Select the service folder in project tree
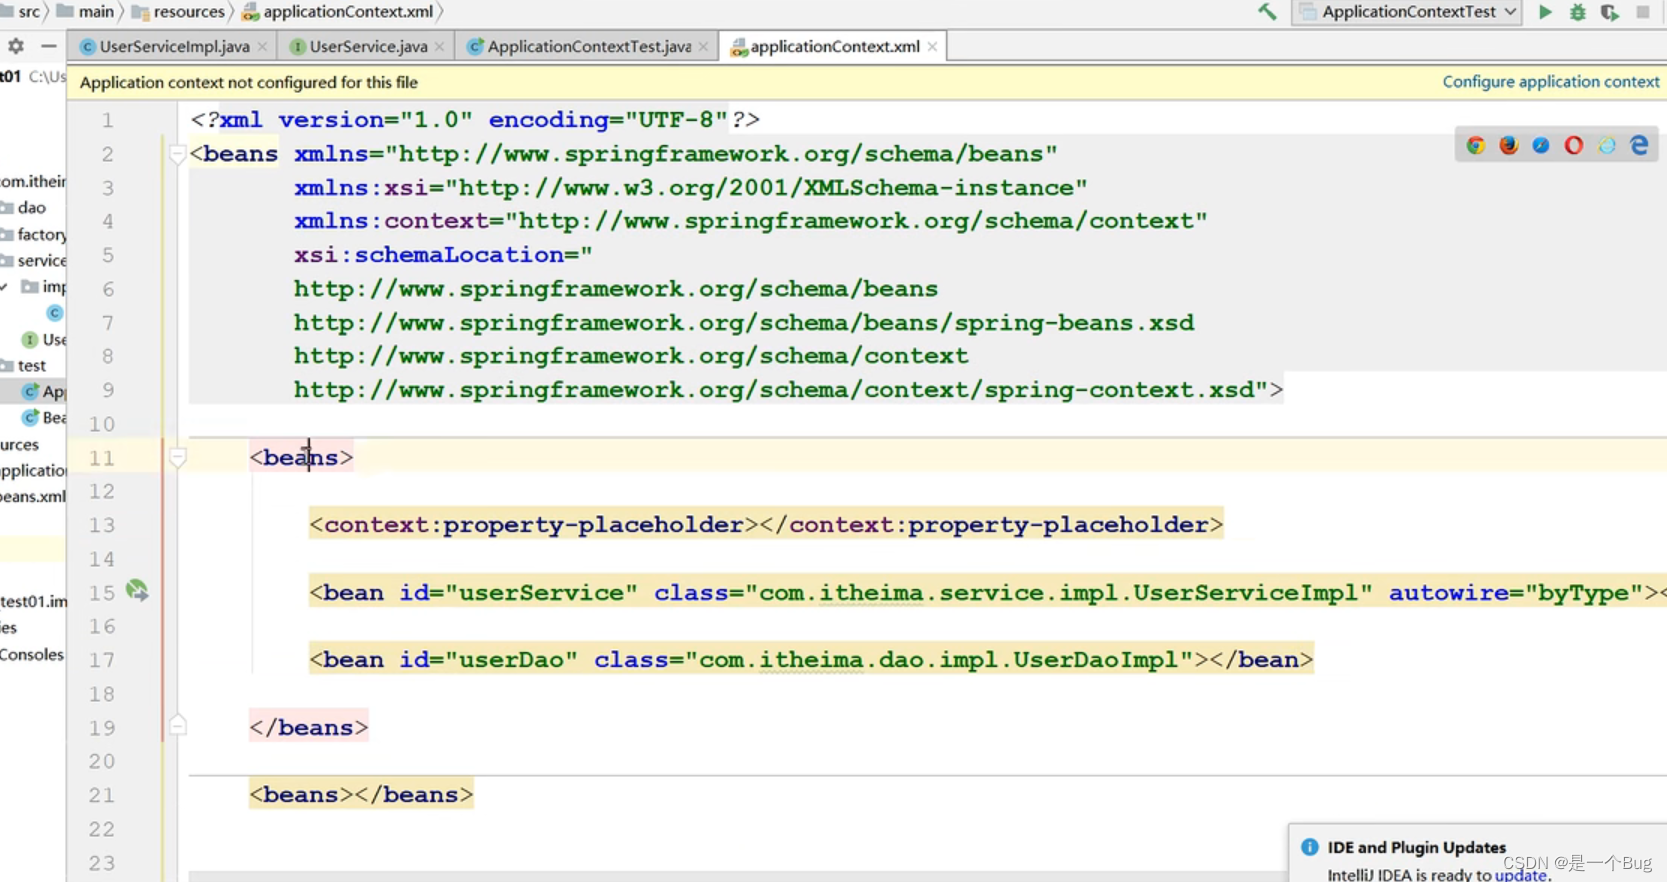The height and width of the screenshot is (882, 1667). point(33,260)
